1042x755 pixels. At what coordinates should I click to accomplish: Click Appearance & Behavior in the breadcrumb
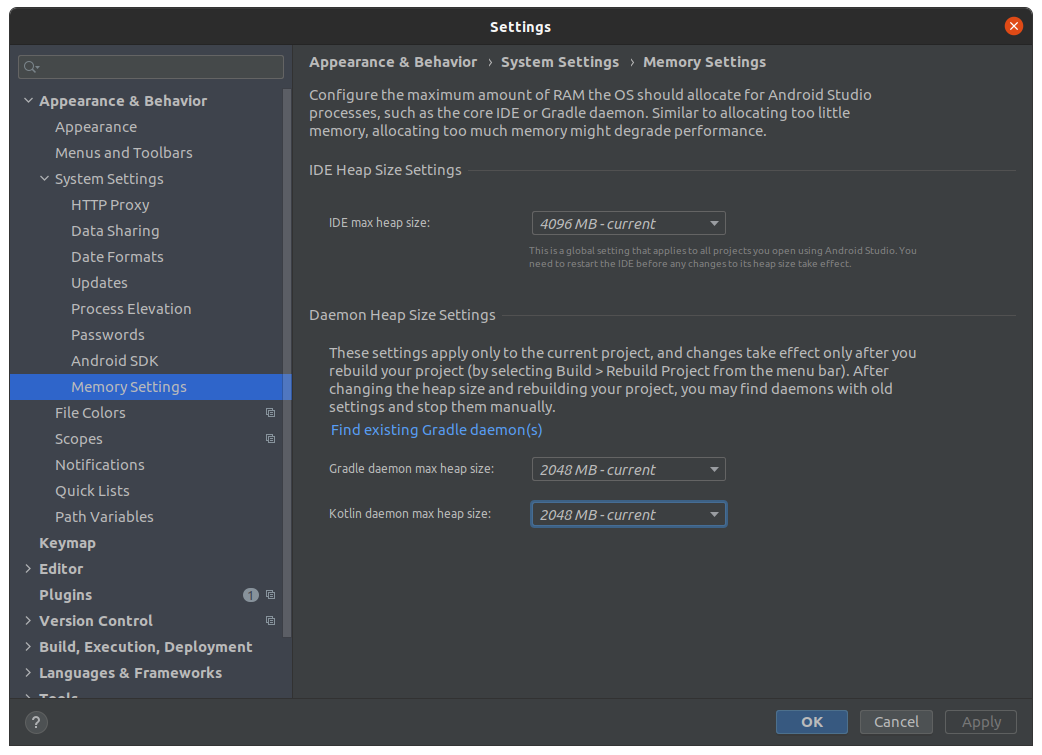(x=393, y=62)
